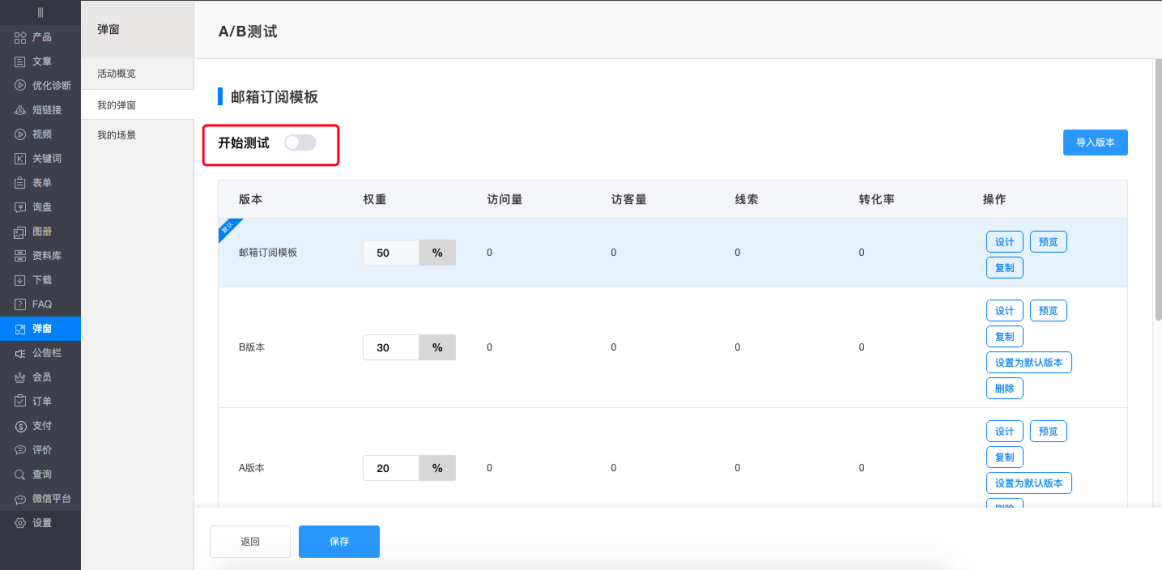
Task: Click the 查询 magnifier icon
Action: tap(20, 474)
